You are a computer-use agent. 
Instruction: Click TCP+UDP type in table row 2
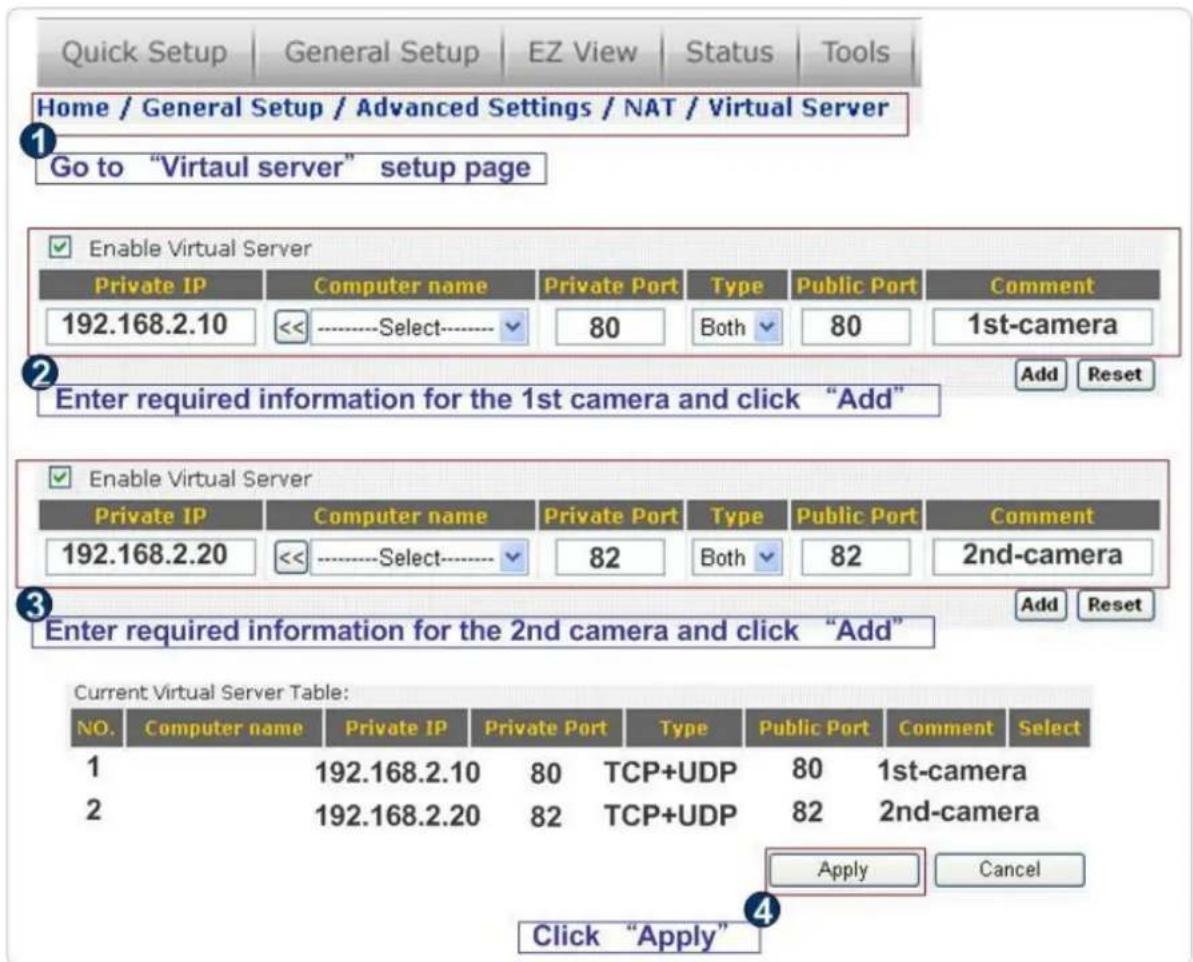click(x=670, y=816)
